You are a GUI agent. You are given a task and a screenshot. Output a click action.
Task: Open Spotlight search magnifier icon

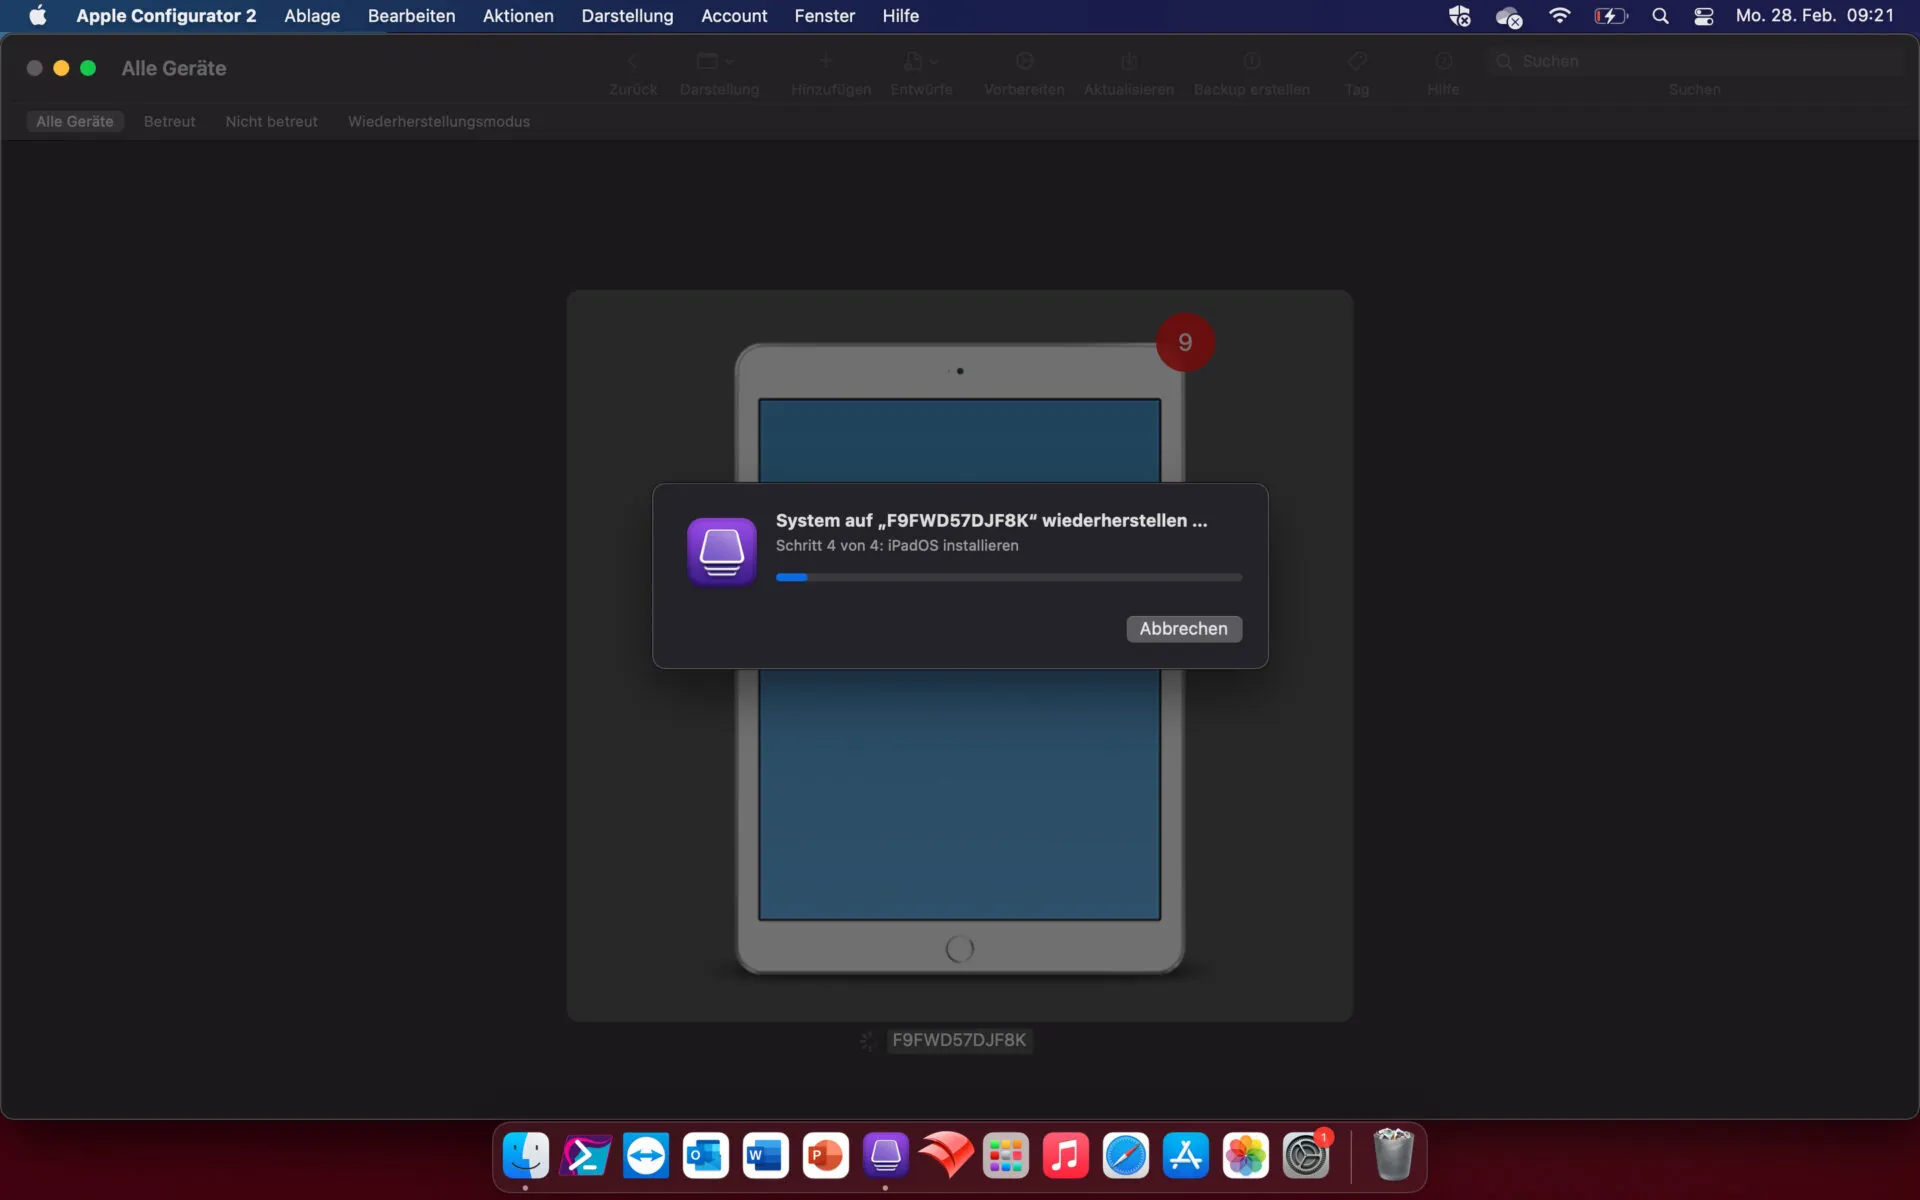pyautogui.click(x=1660, y=16)
